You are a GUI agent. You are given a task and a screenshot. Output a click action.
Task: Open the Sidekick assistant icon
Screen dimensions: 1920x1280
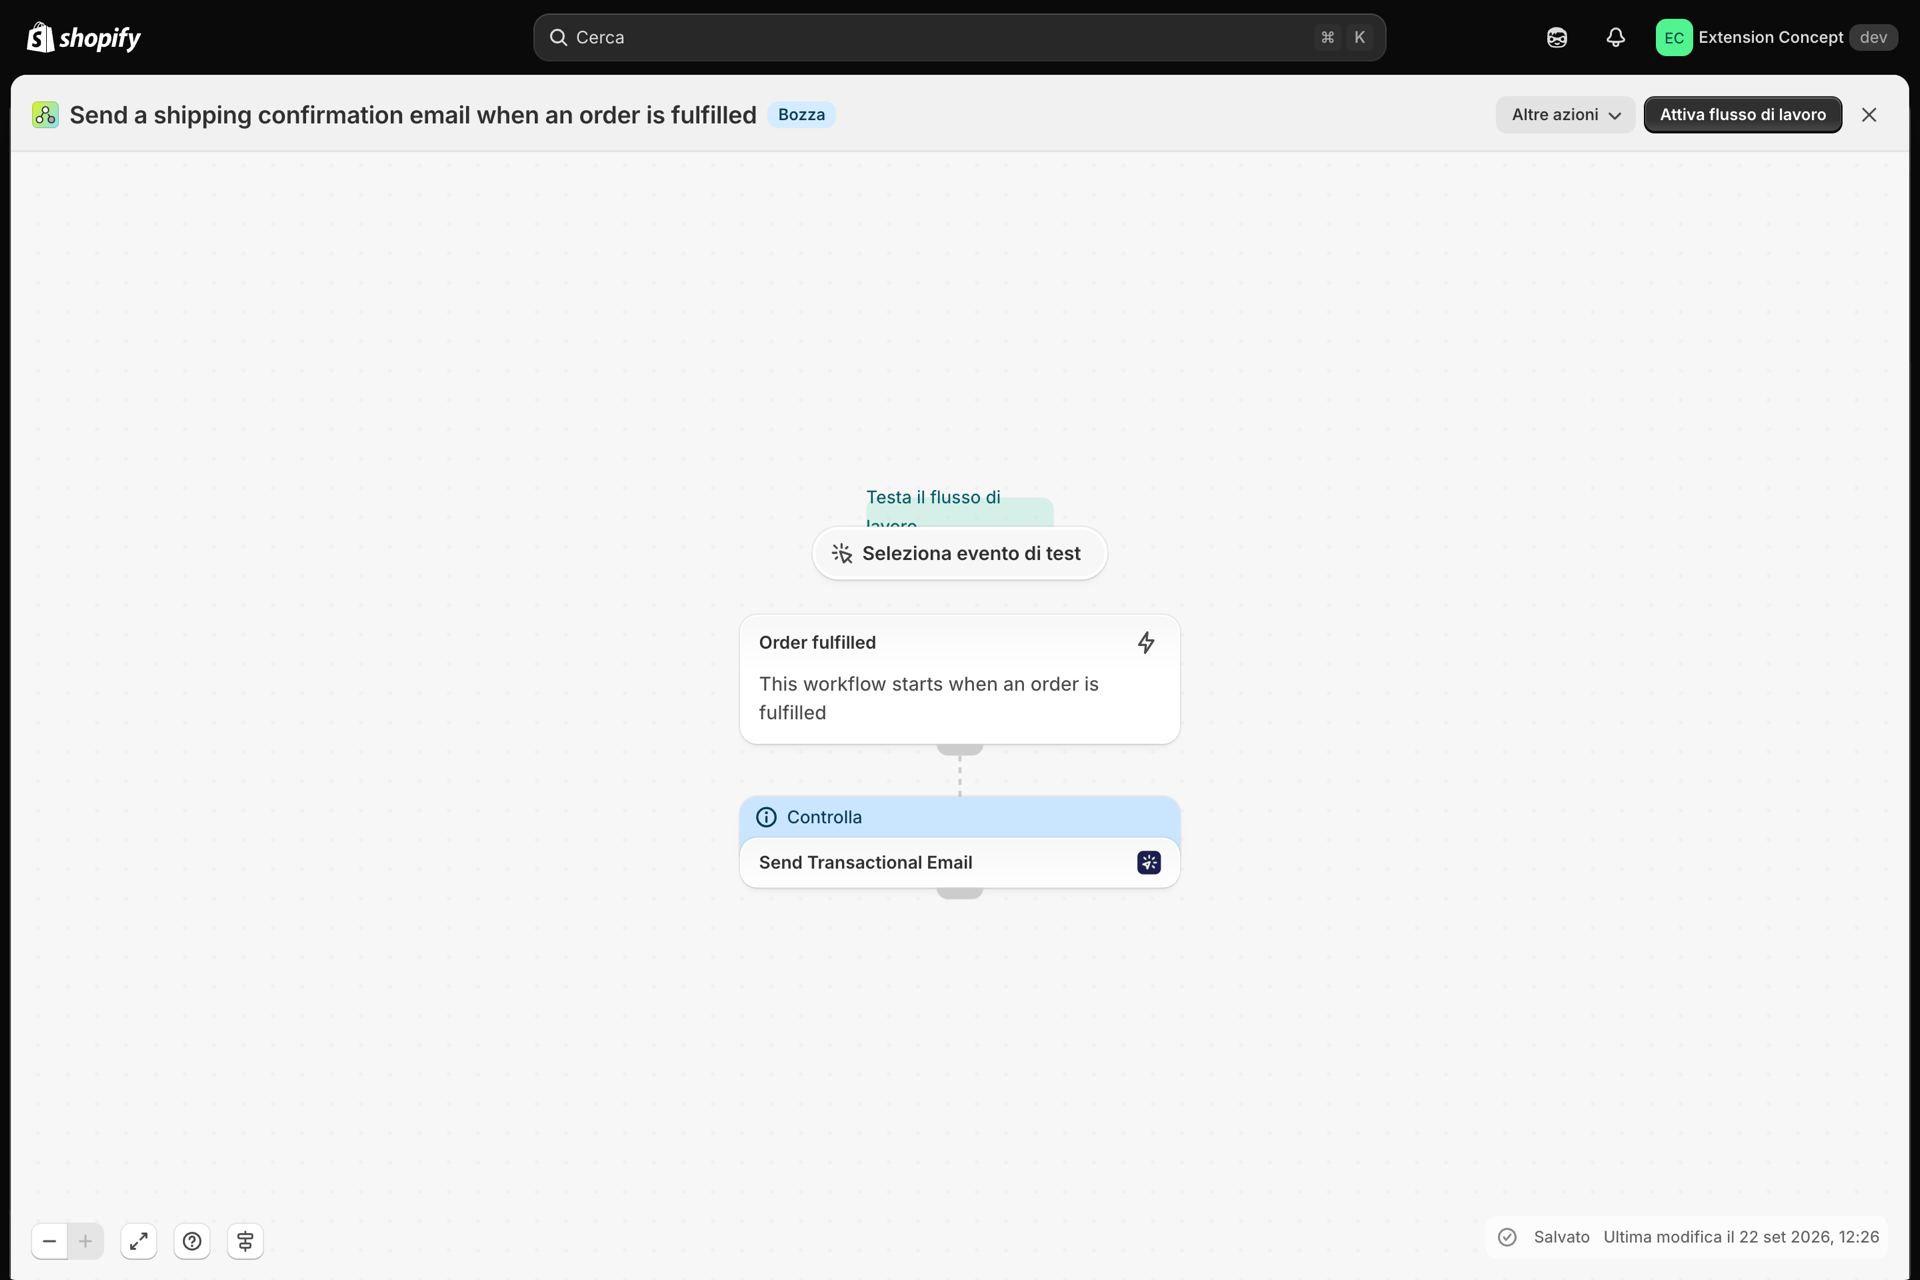1557,37
